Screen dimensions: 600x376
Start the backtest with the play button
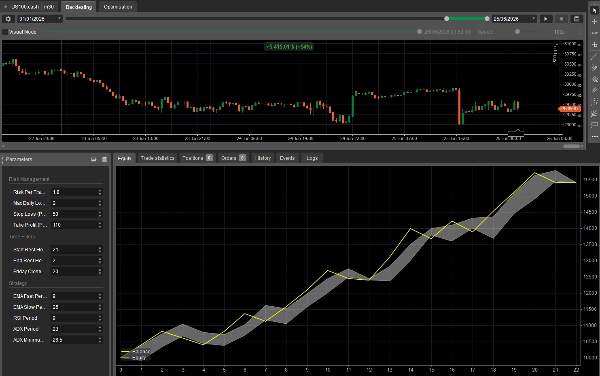pyautogui.click(x=546, y=19)
